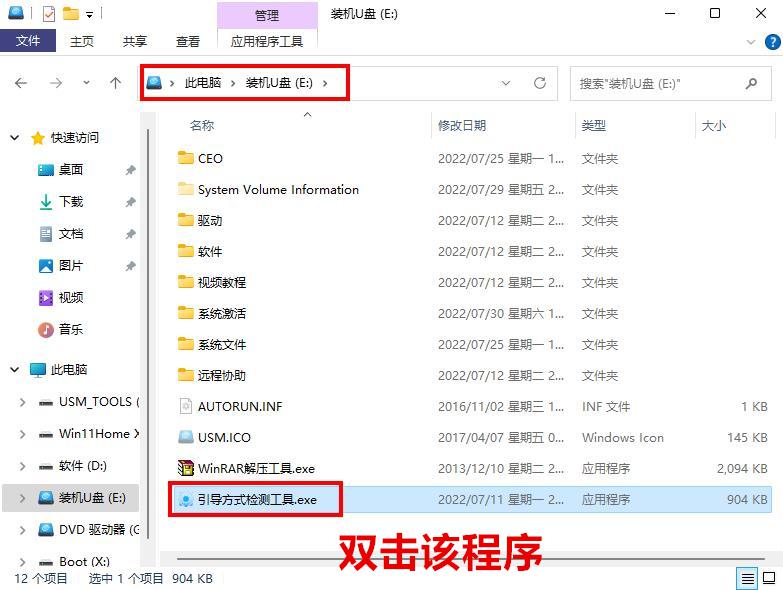This screenshot has height=590, width=783.
Task: Collapse the 此电脑 tree node
Action: tap(15, 370)
